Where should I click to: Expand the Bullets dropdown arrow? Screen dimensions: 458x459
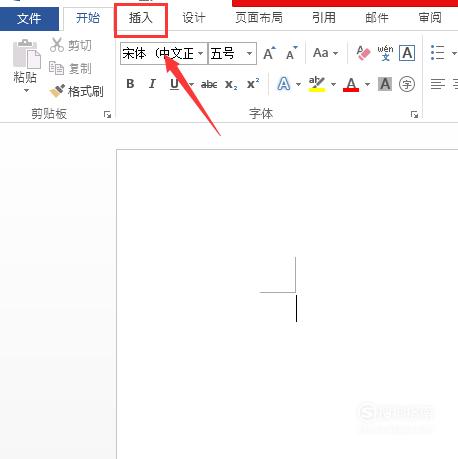pos(454,53)
